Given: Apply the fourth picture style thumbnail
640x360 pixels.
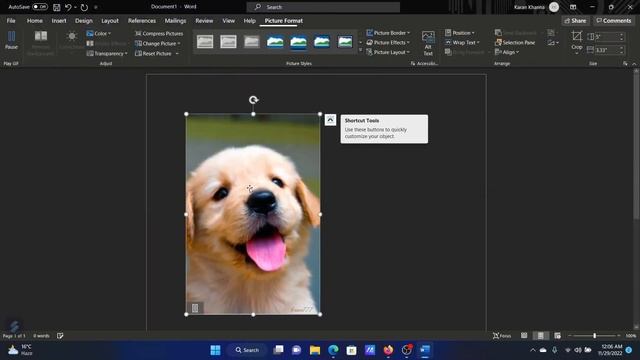Looking at the screenshot, I should coord(275,42).
